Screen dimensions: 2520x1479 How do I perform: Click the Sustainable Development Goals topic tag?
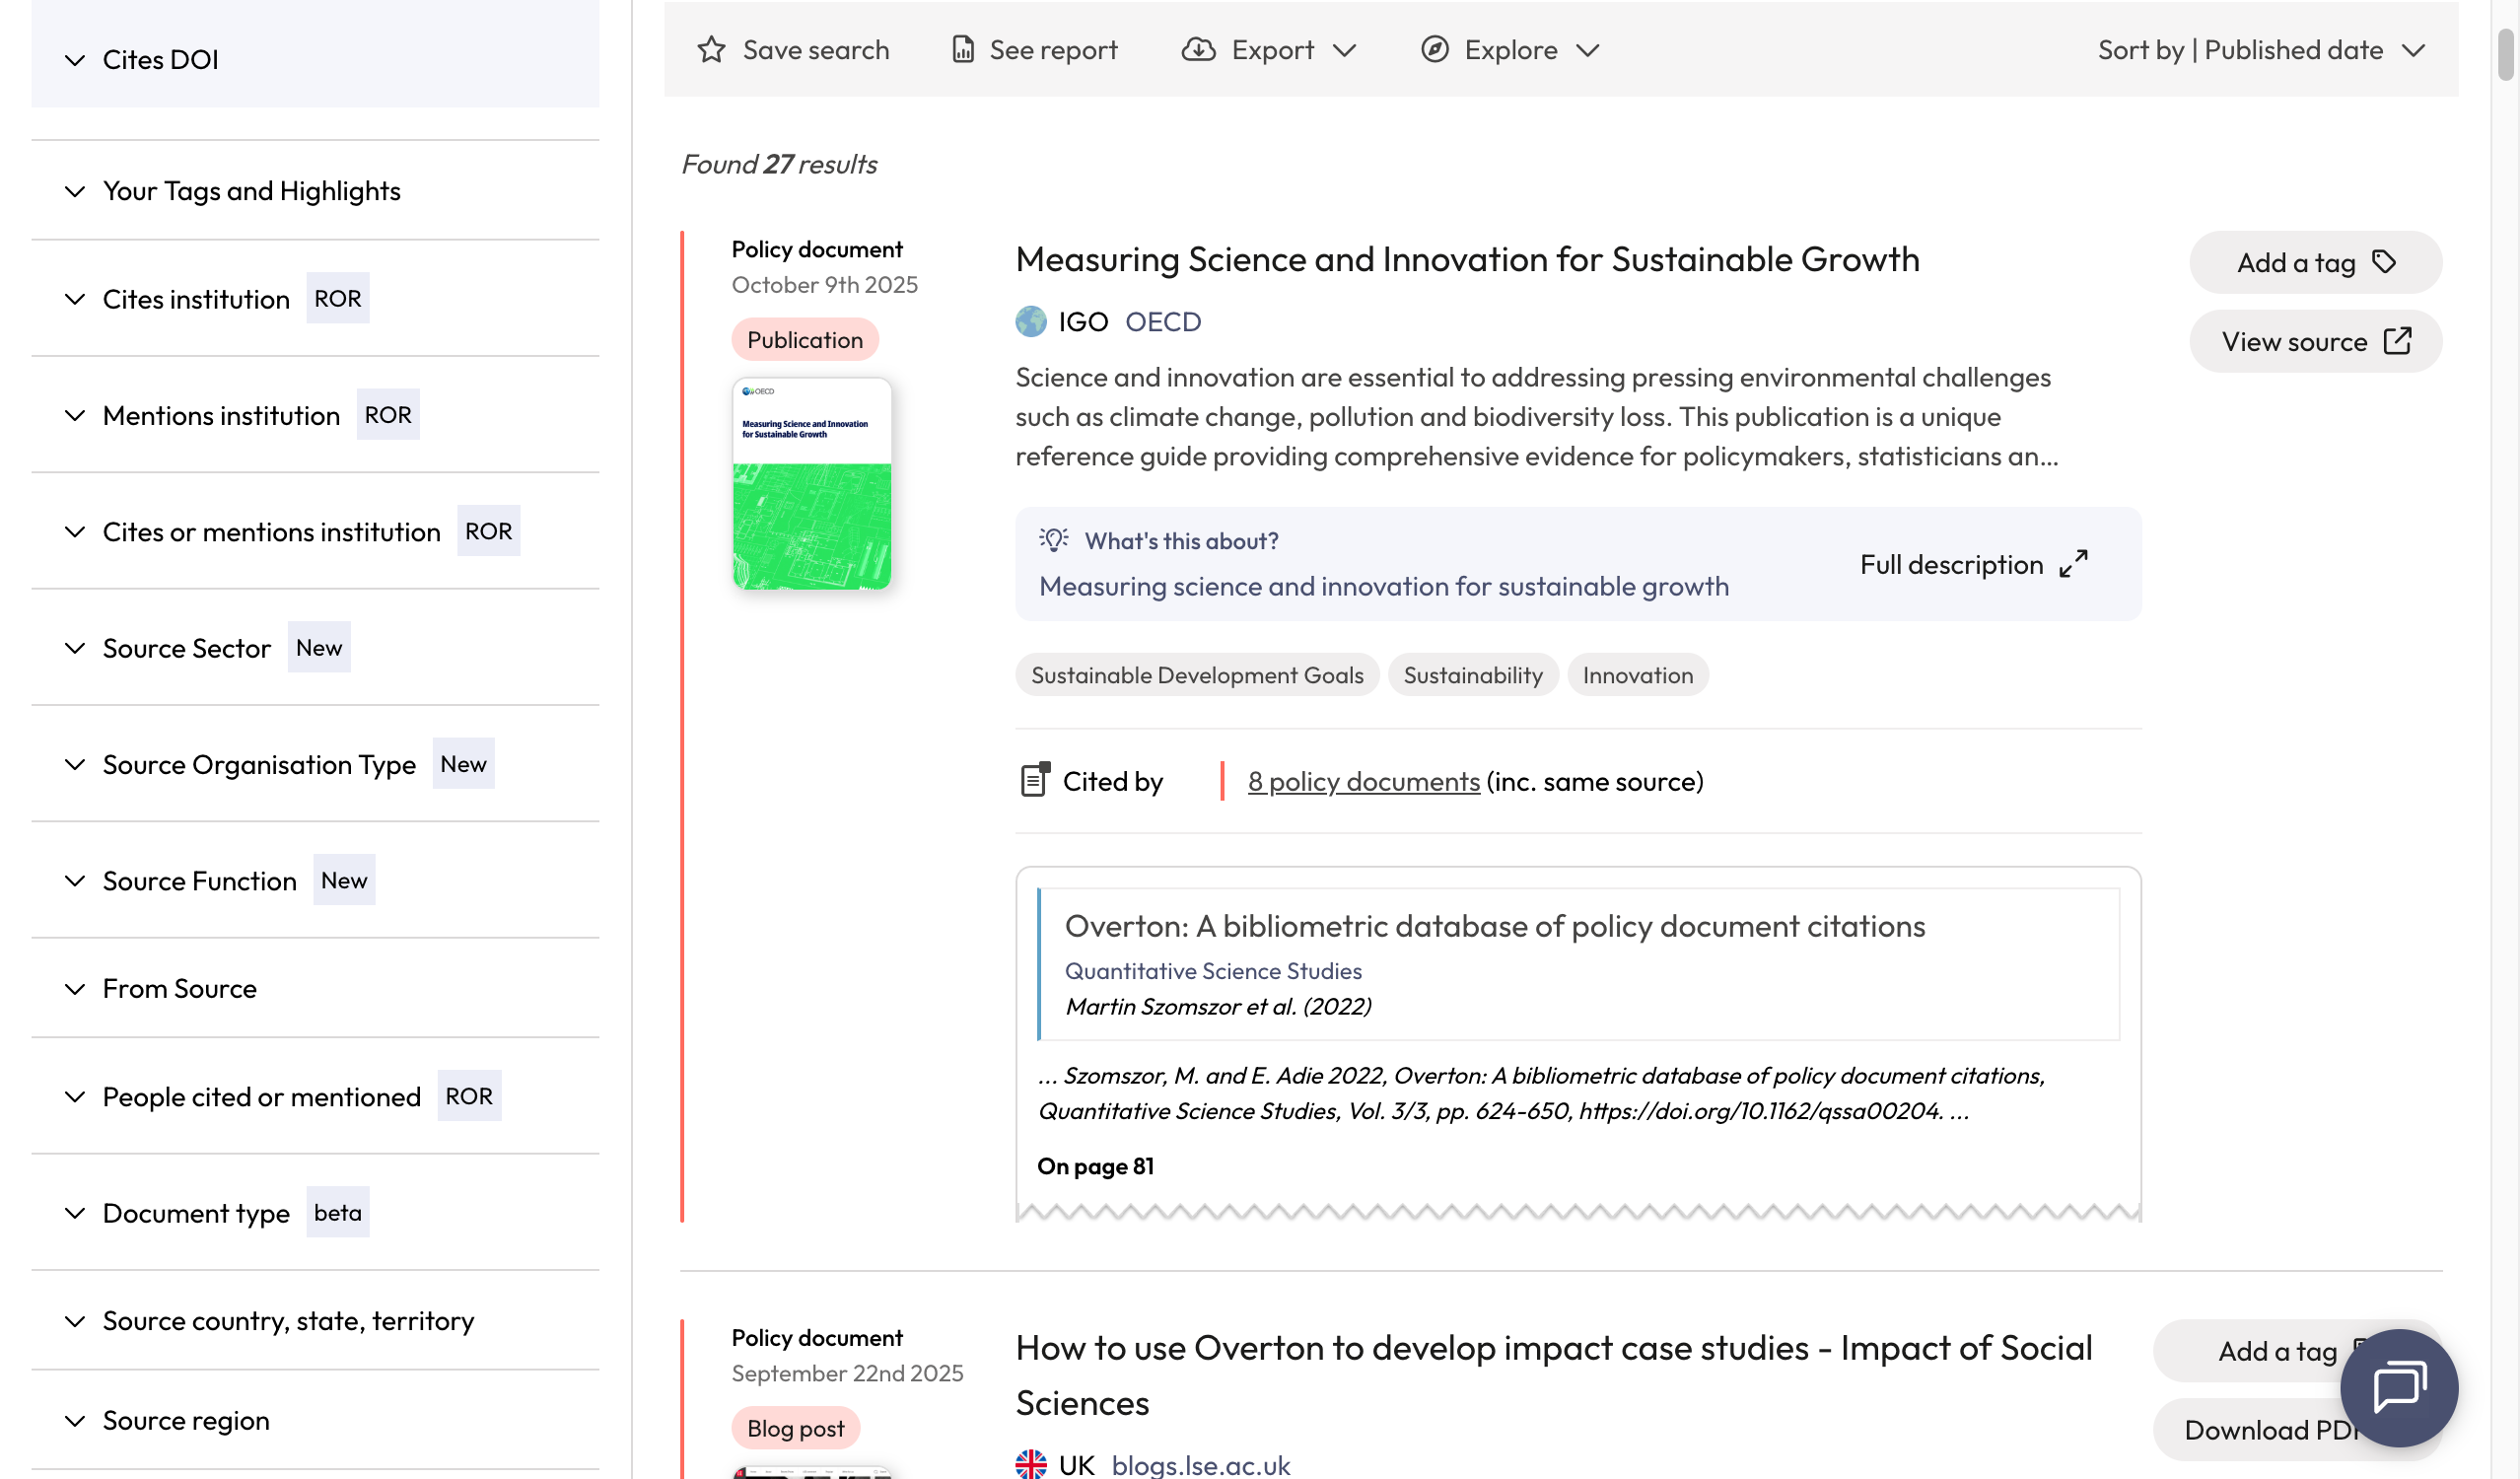pyautogui.click(x=1197, y=675)
